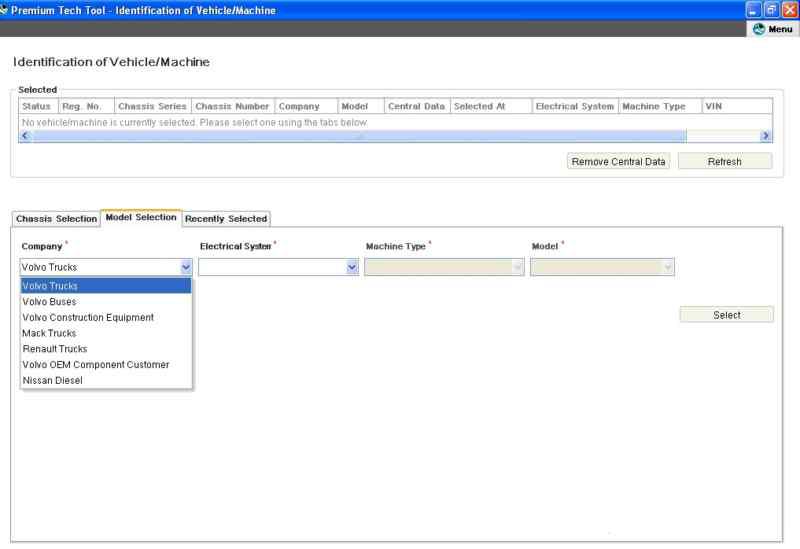Expand the Electrical System dropdown
Screen dimensions: 800x549
tap(351, 267)
